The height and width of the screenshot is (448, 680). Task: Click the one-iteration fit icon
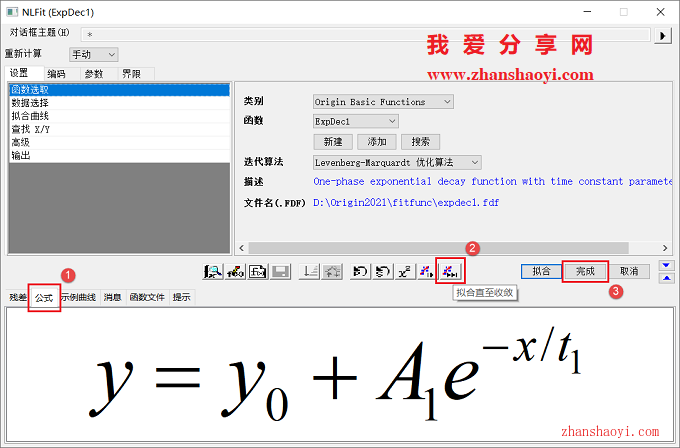coord(427,272)
